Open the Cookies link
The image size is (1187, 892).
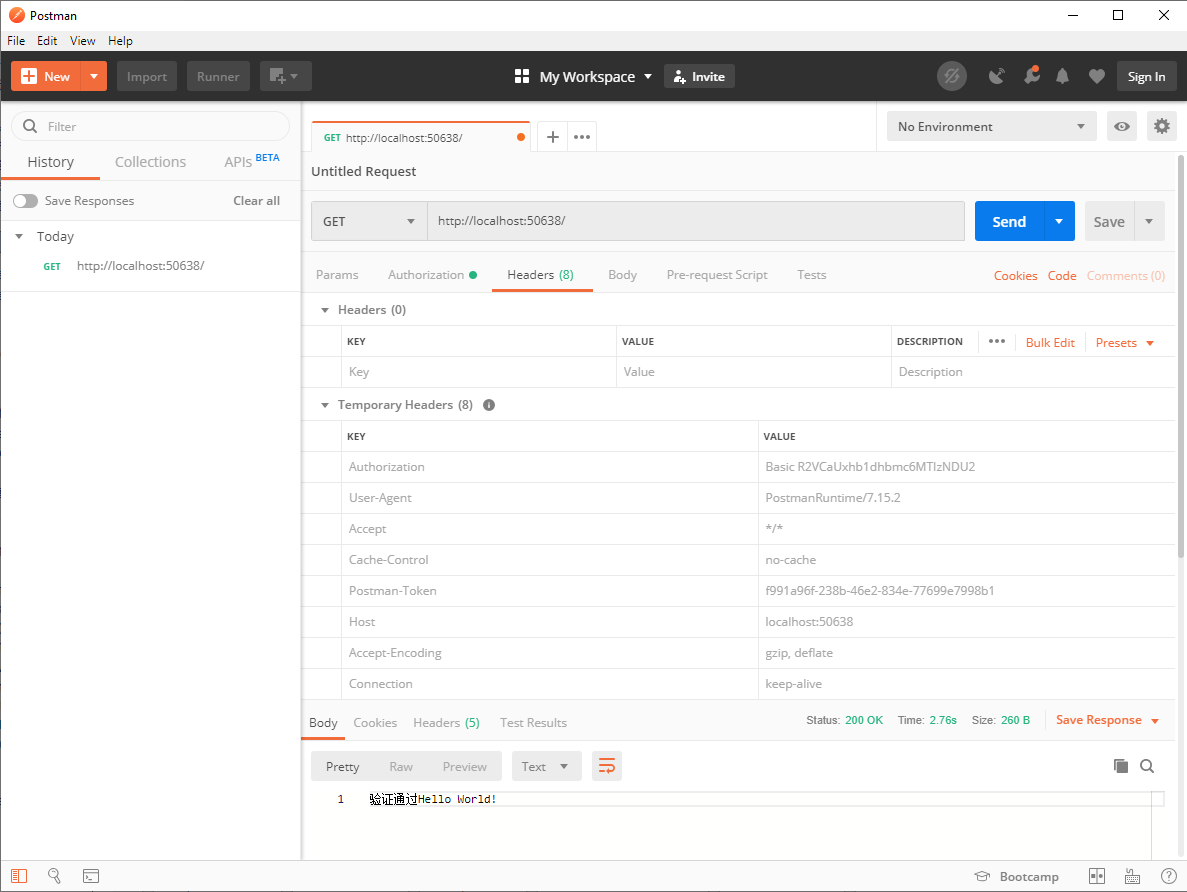[1015, 276]
